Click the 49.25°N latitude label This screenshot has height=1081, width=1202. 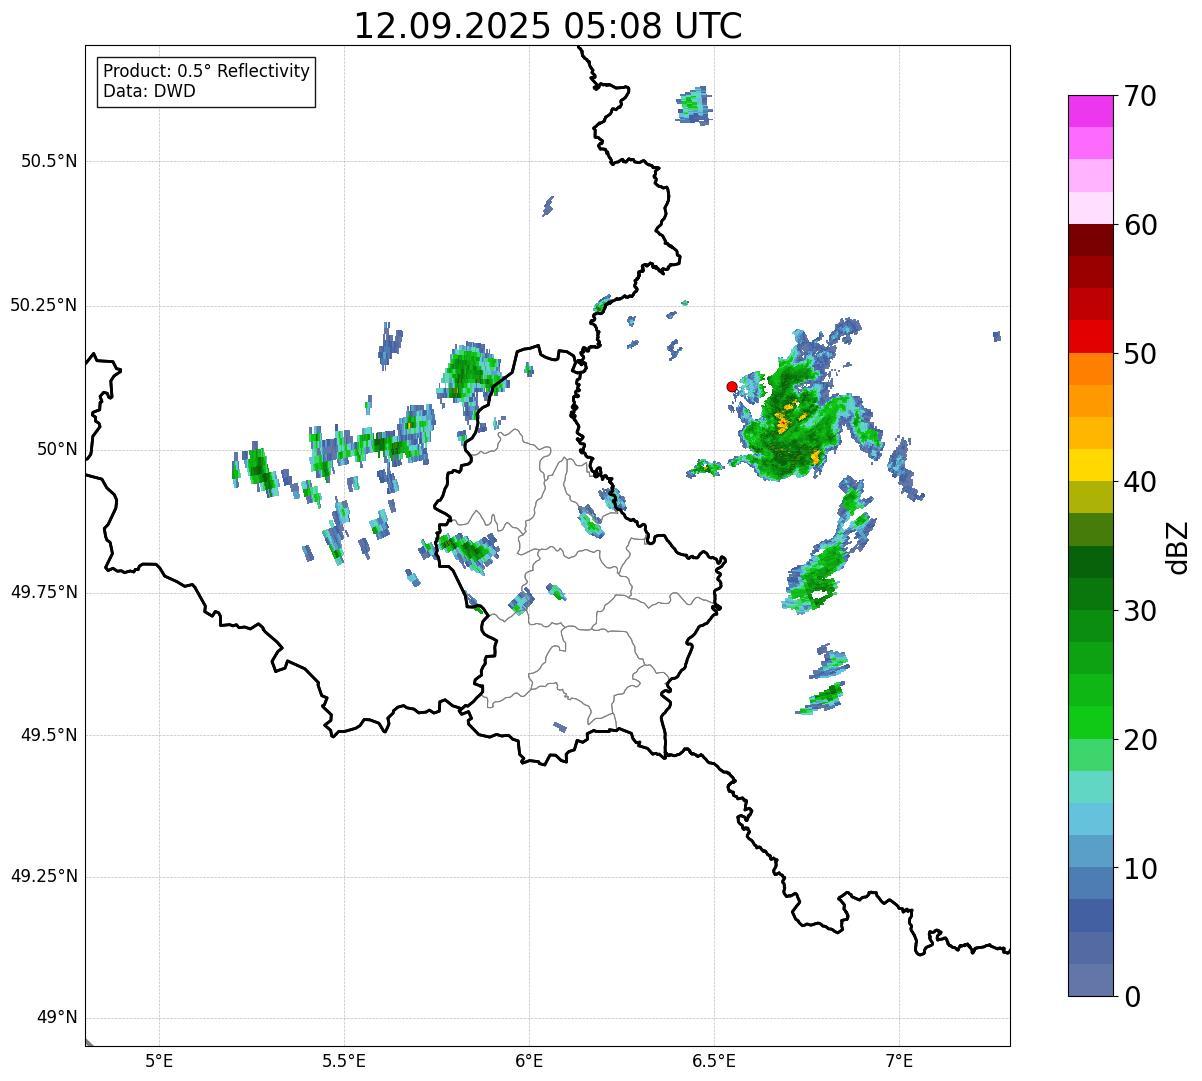click(x=44, y=876)
